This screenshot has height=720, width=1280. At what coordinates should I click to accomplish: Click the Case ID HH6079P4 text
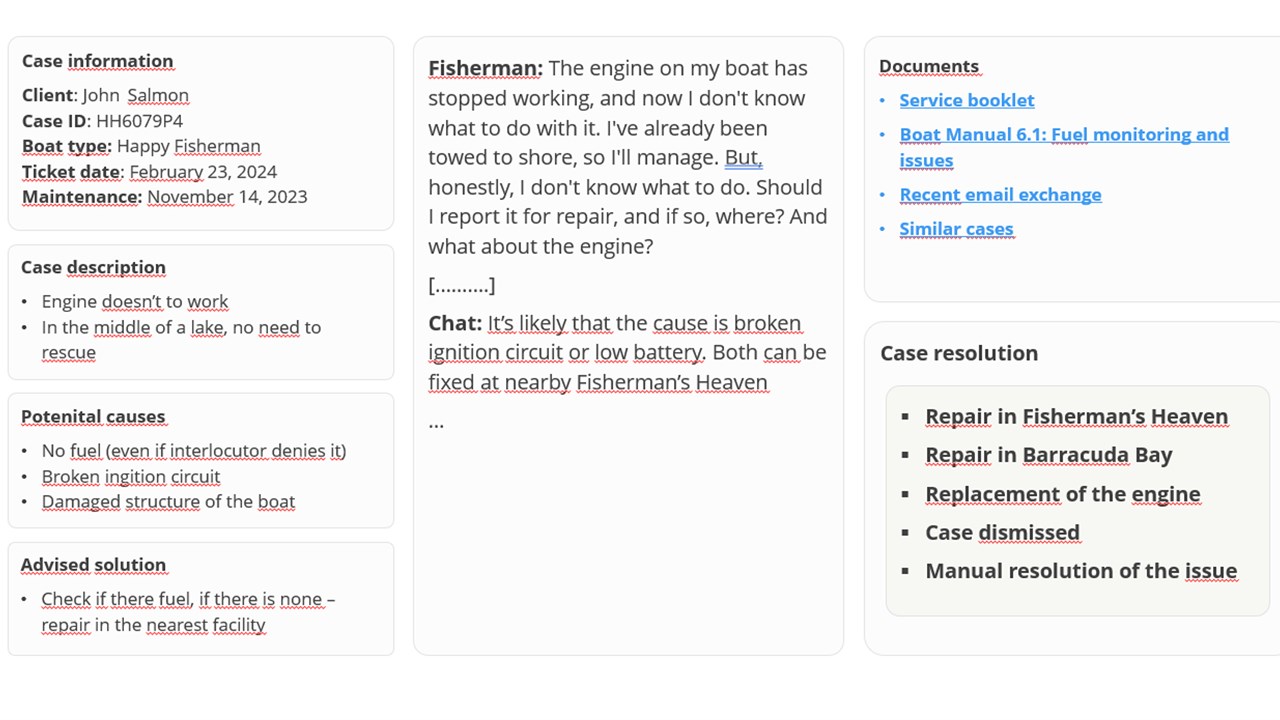pyautogui.click(x=102, y=121)
